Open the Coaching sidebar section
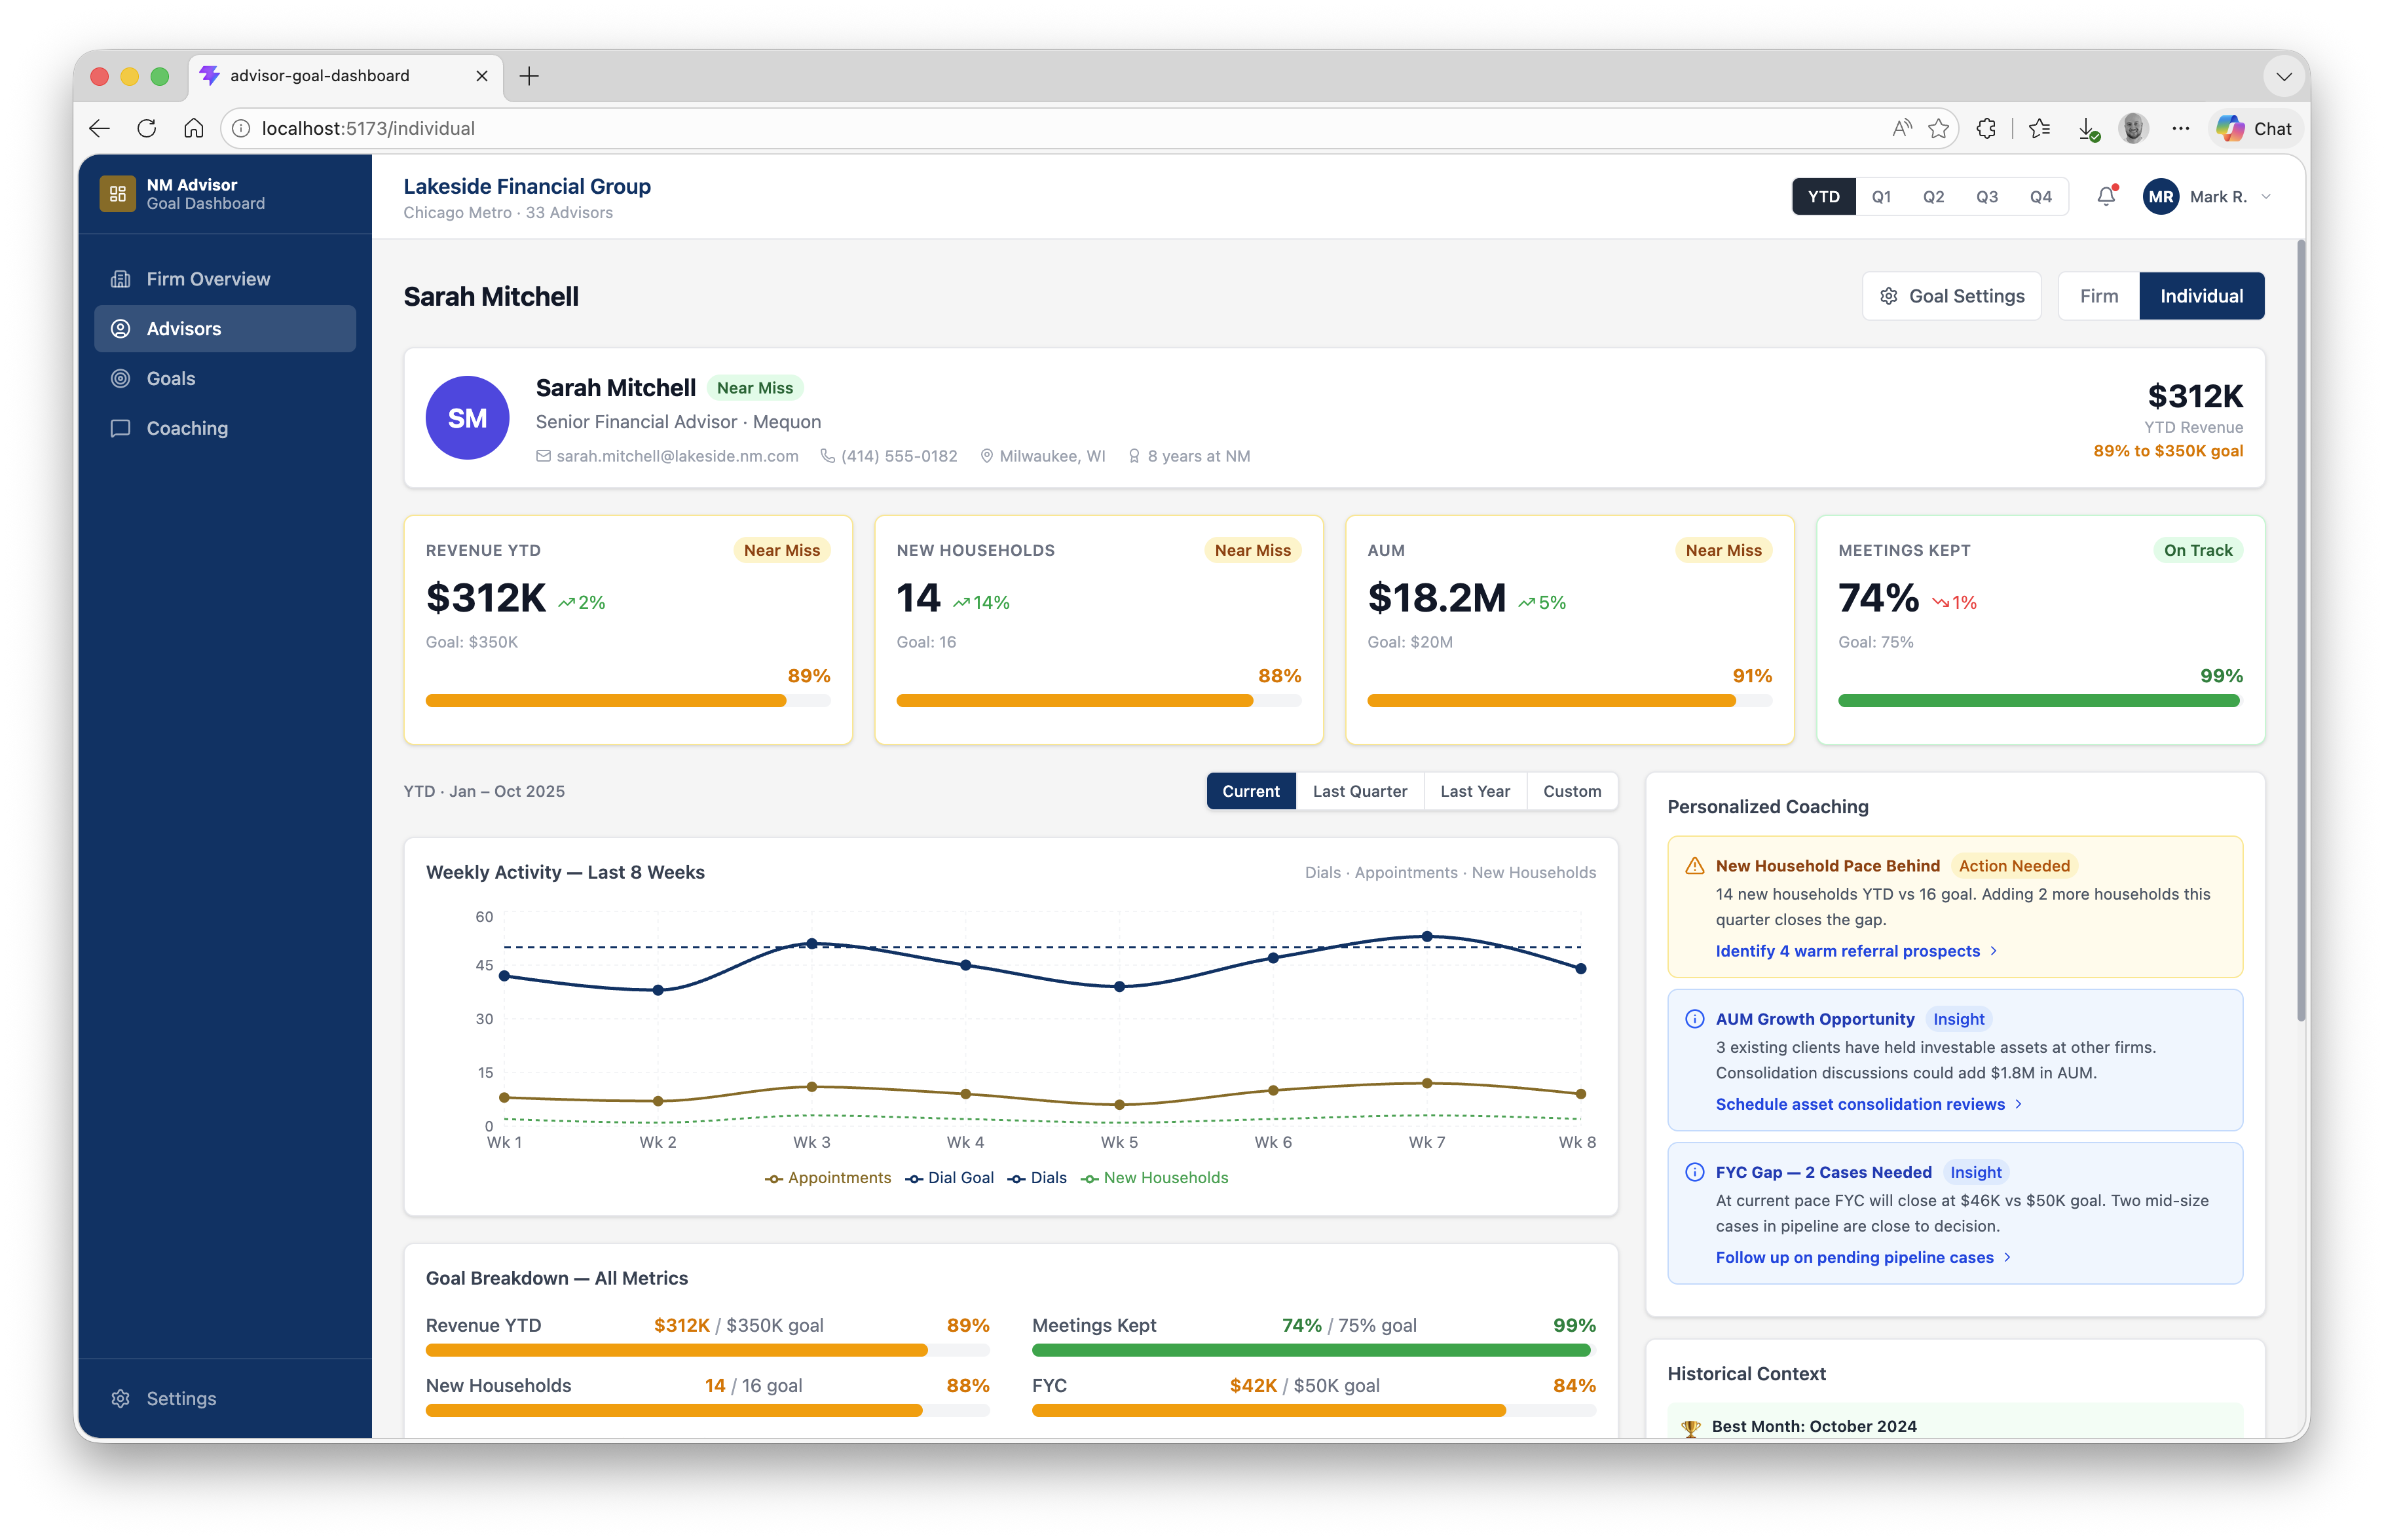2384x1540 pixels. click(x=225, y=428)
